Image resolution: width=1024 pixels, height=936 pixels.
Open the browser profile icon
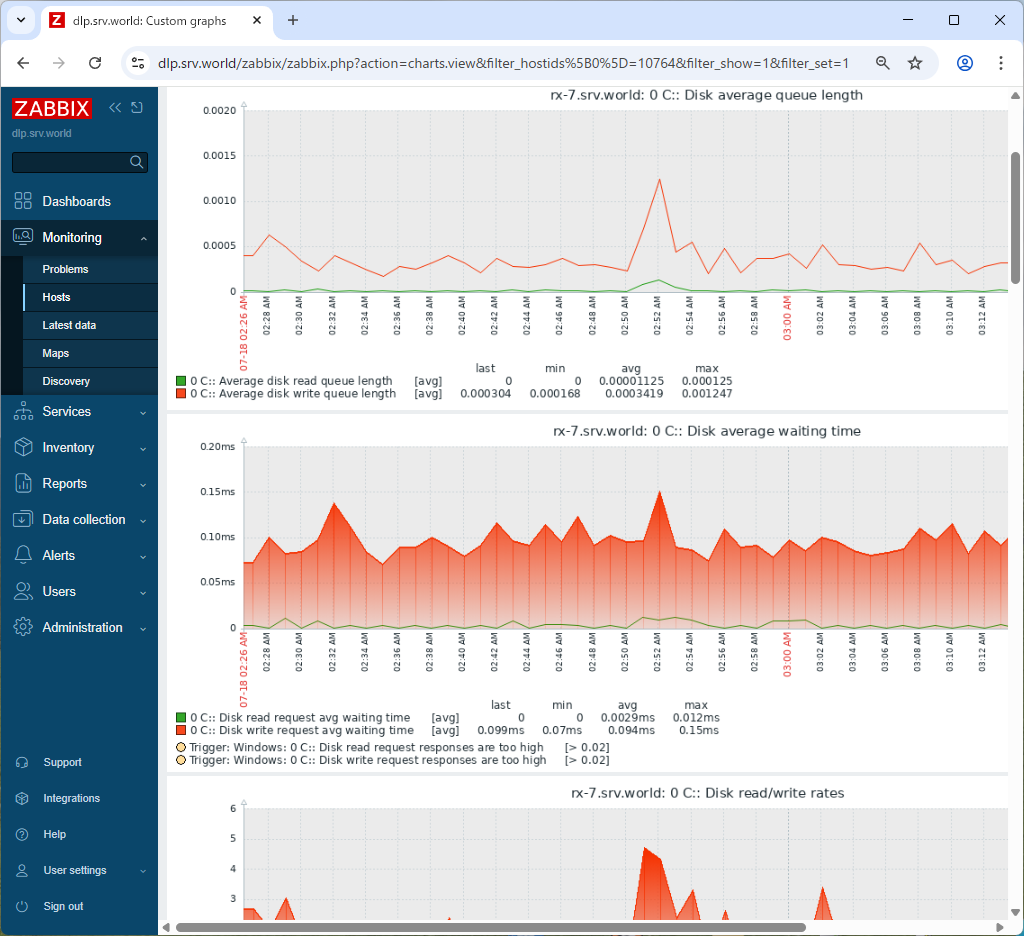pos(965,63)
